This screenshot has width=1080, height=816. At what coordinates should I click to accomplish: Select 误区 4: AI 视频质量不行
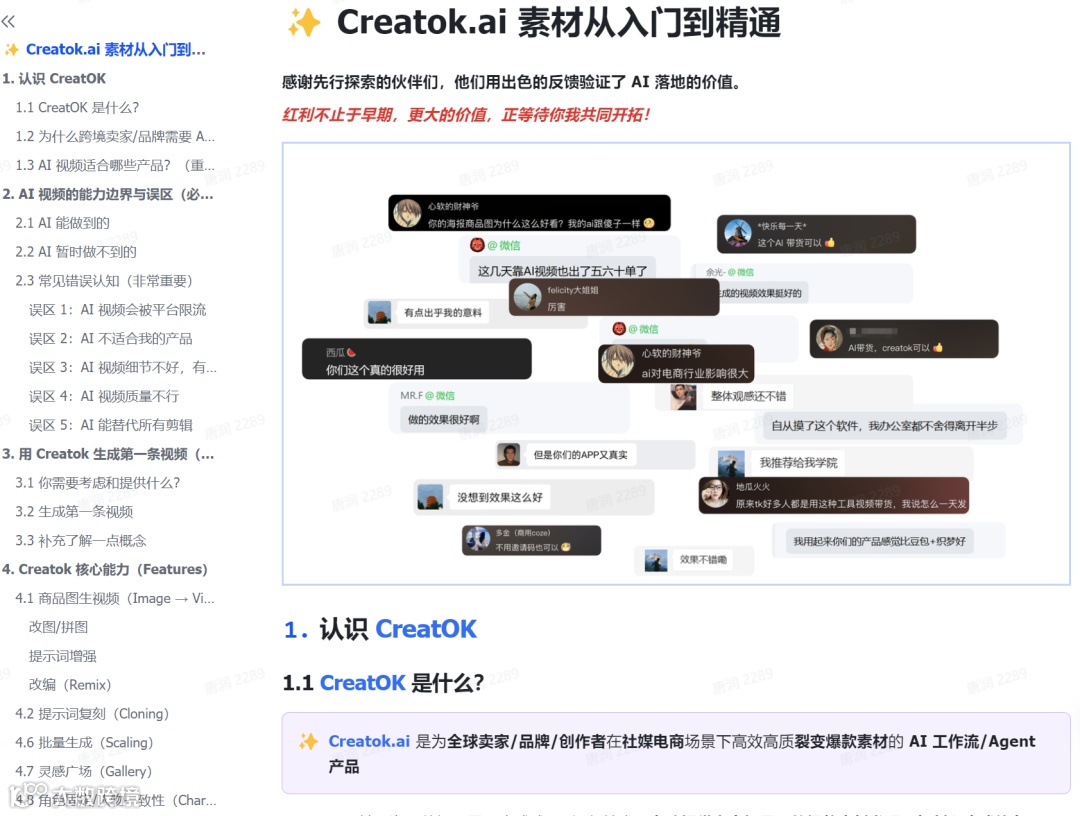[x=104, y=397]
